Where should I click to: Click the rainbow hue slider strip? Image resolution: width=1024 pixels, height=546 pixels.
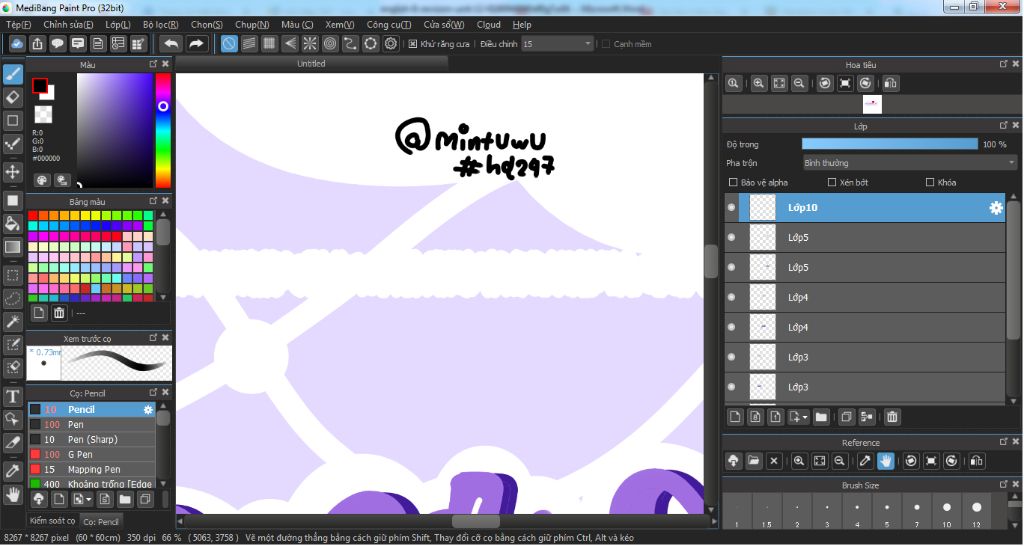point(163,131)
